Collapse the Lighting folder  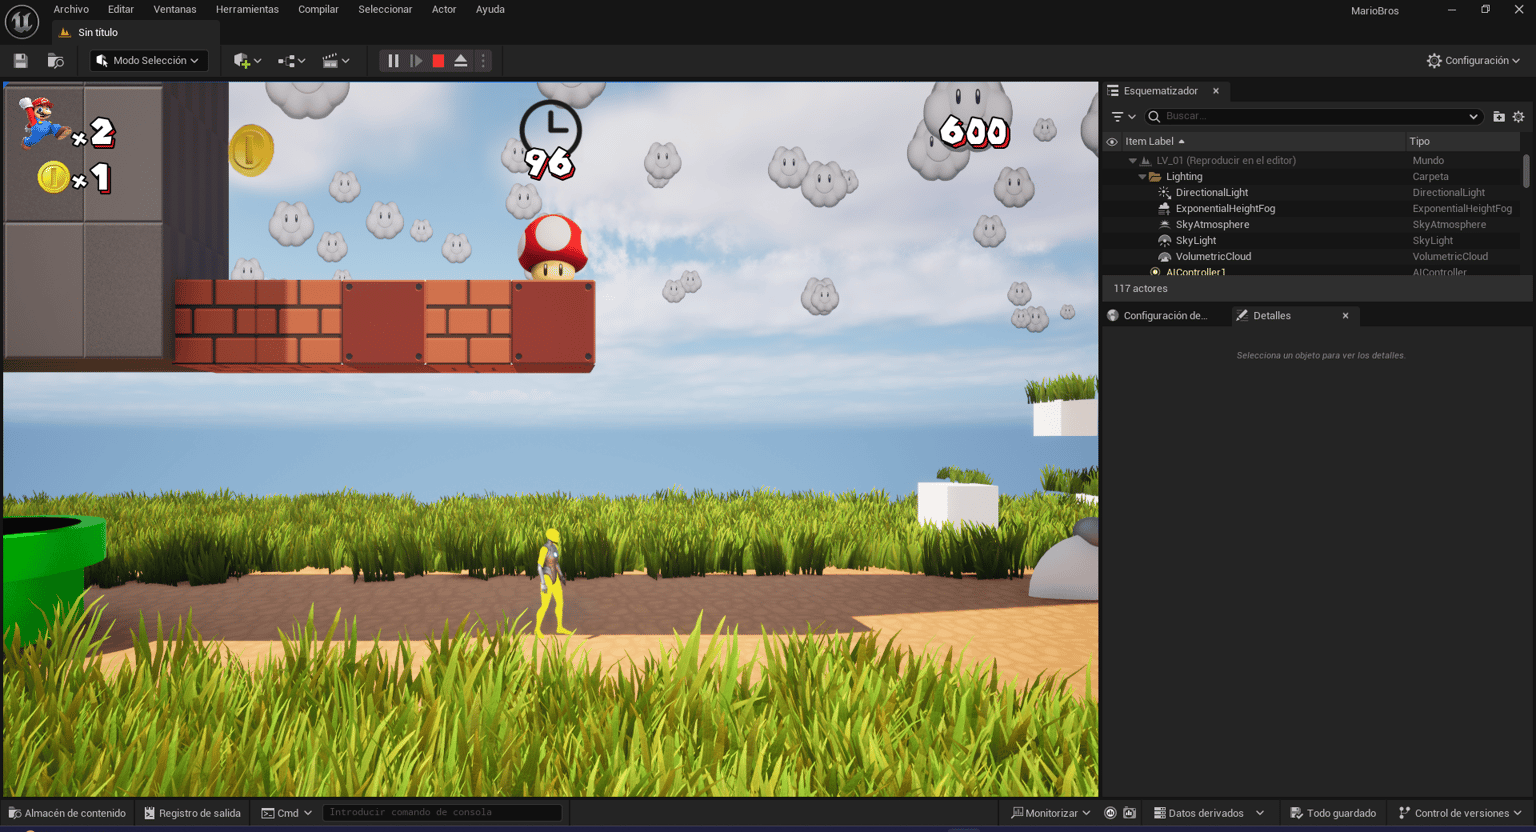click(x=1142, y=177)
